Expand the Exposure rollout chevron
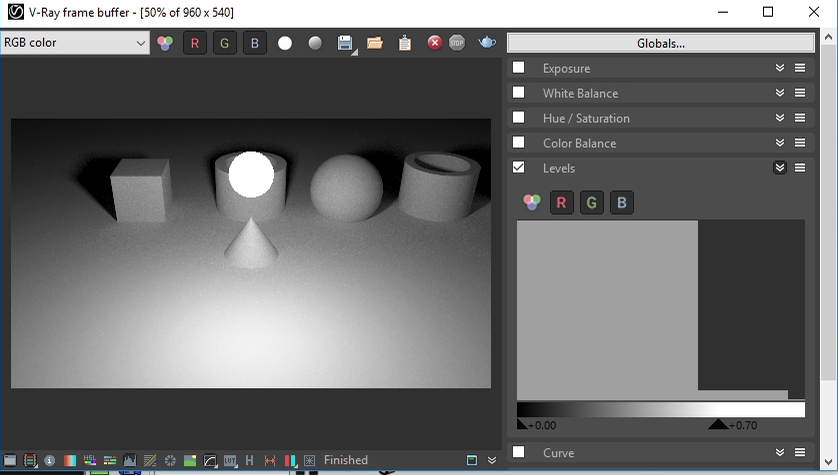838x475 pixels. coord(780,68)
